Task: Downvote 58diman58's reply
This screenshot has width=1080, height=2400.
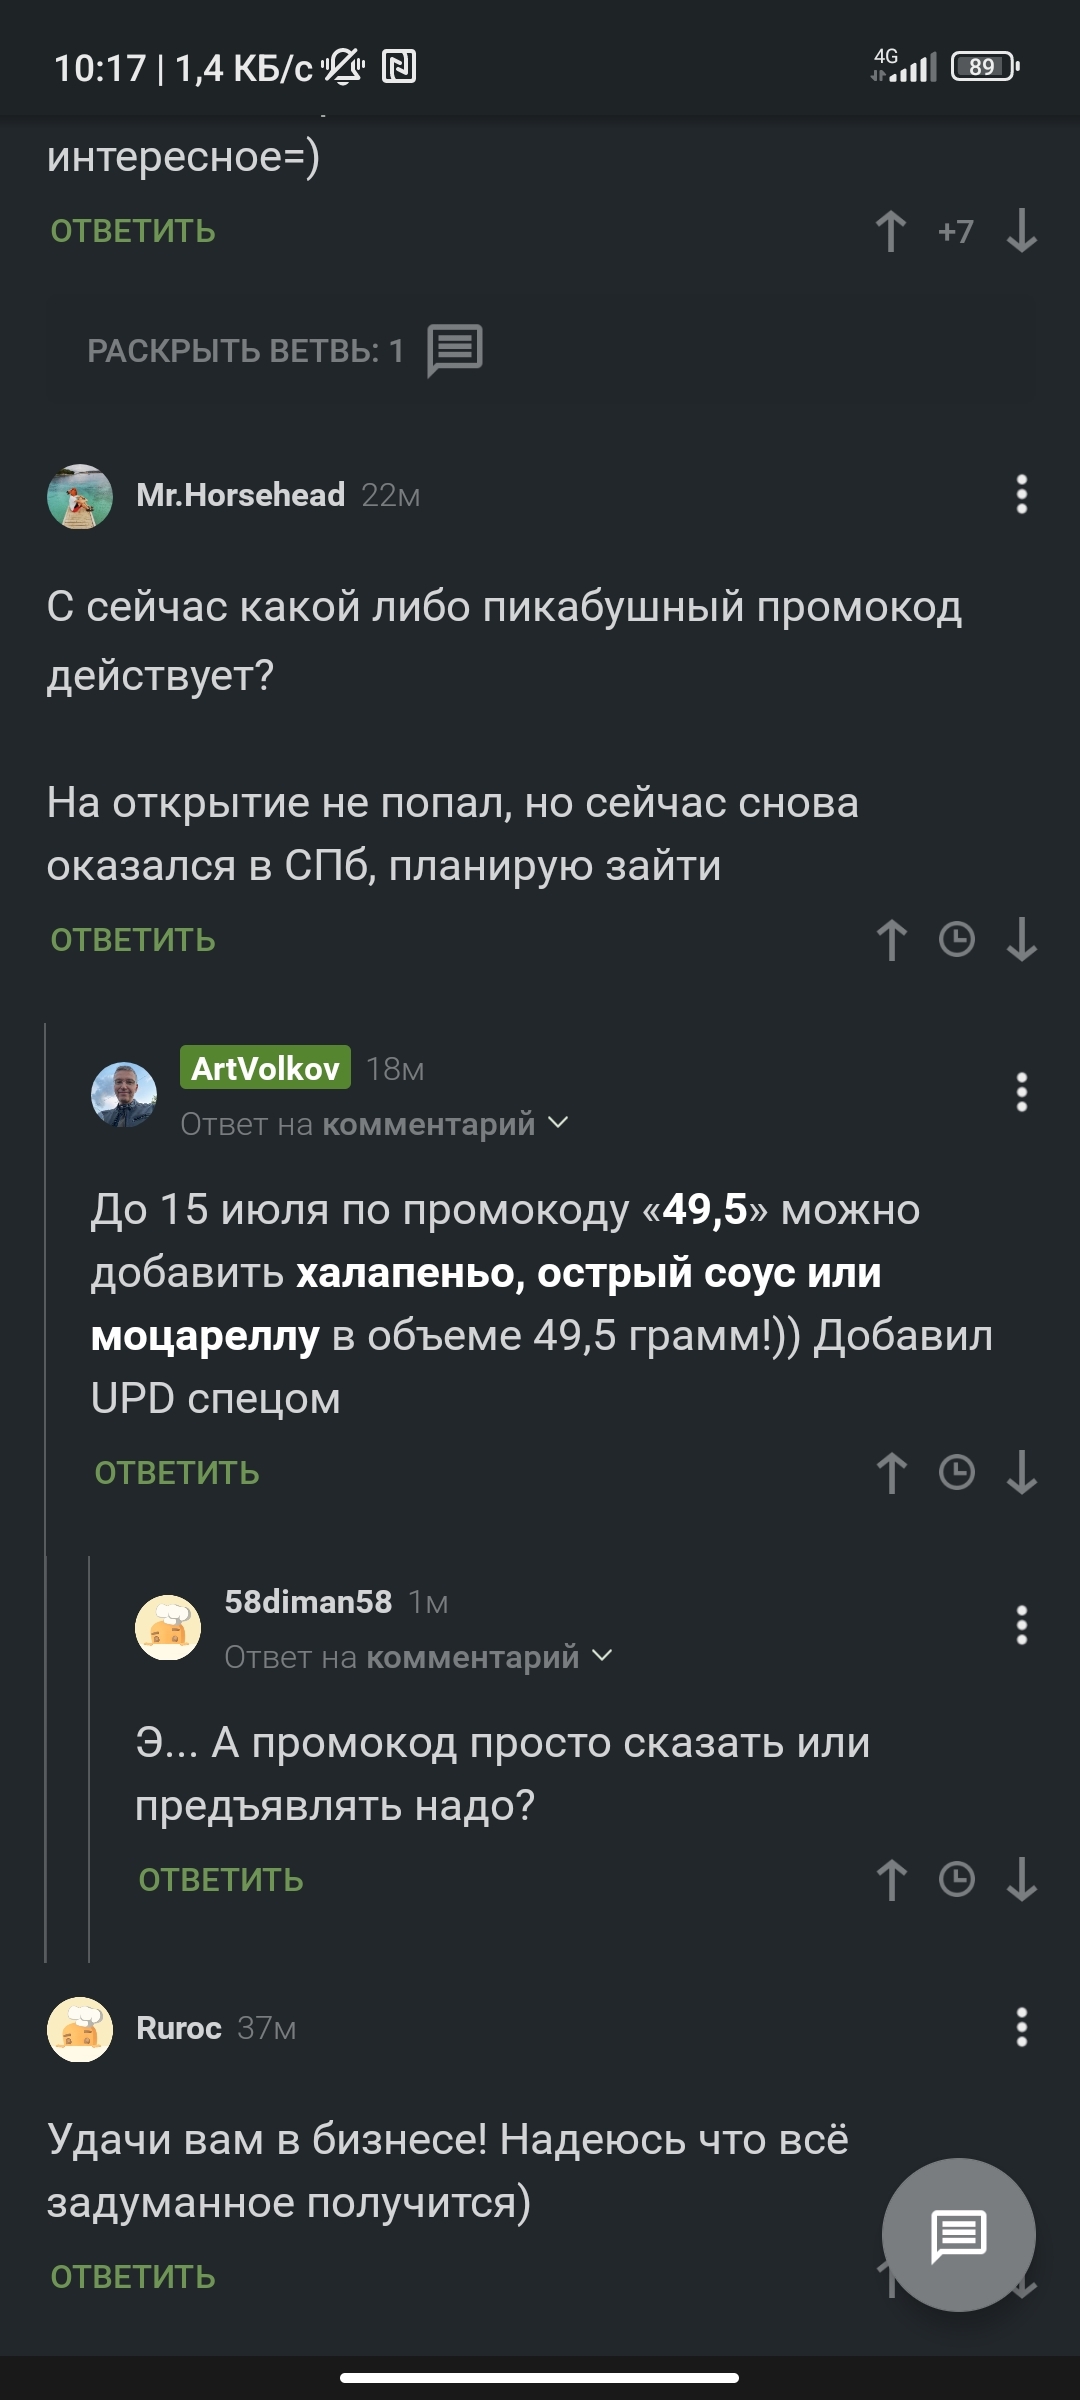Action: click(1021, 1880)
